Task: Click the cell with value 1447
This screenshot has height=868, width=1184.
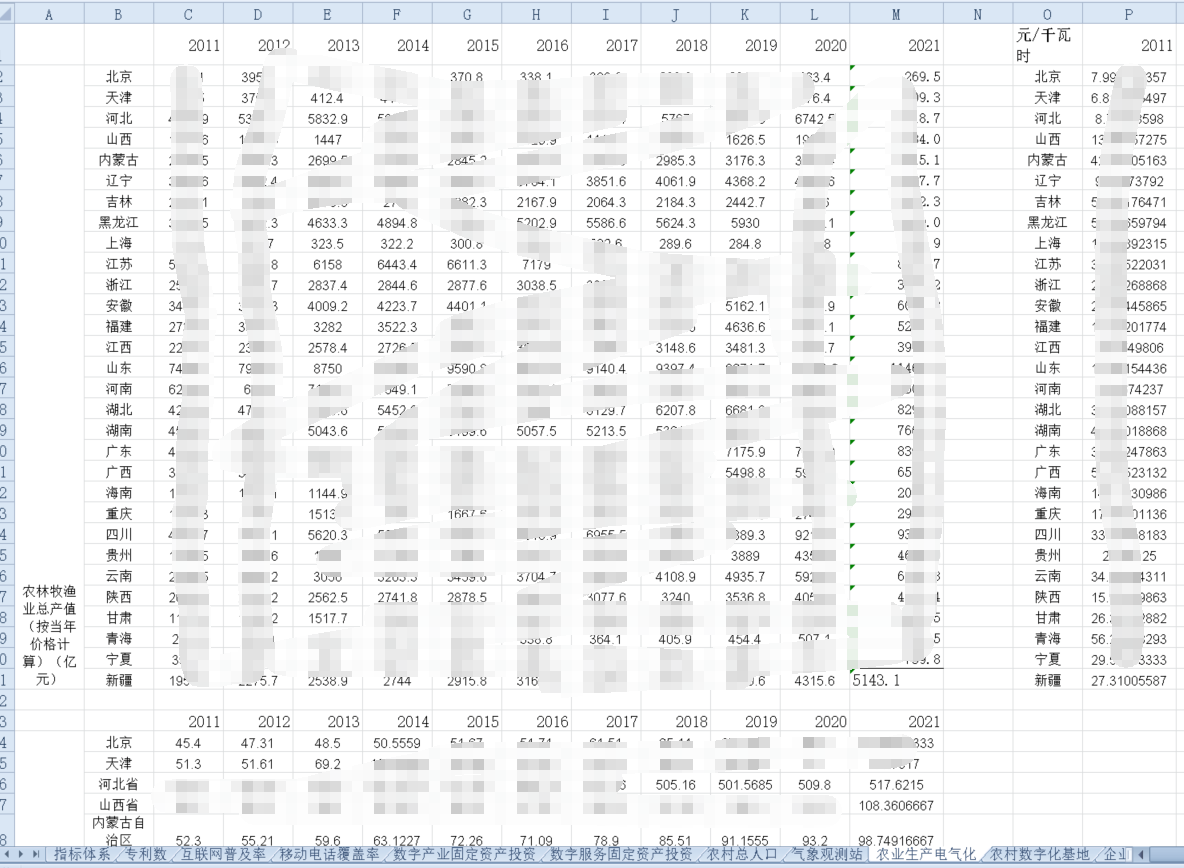Action: tap(327, 140)
